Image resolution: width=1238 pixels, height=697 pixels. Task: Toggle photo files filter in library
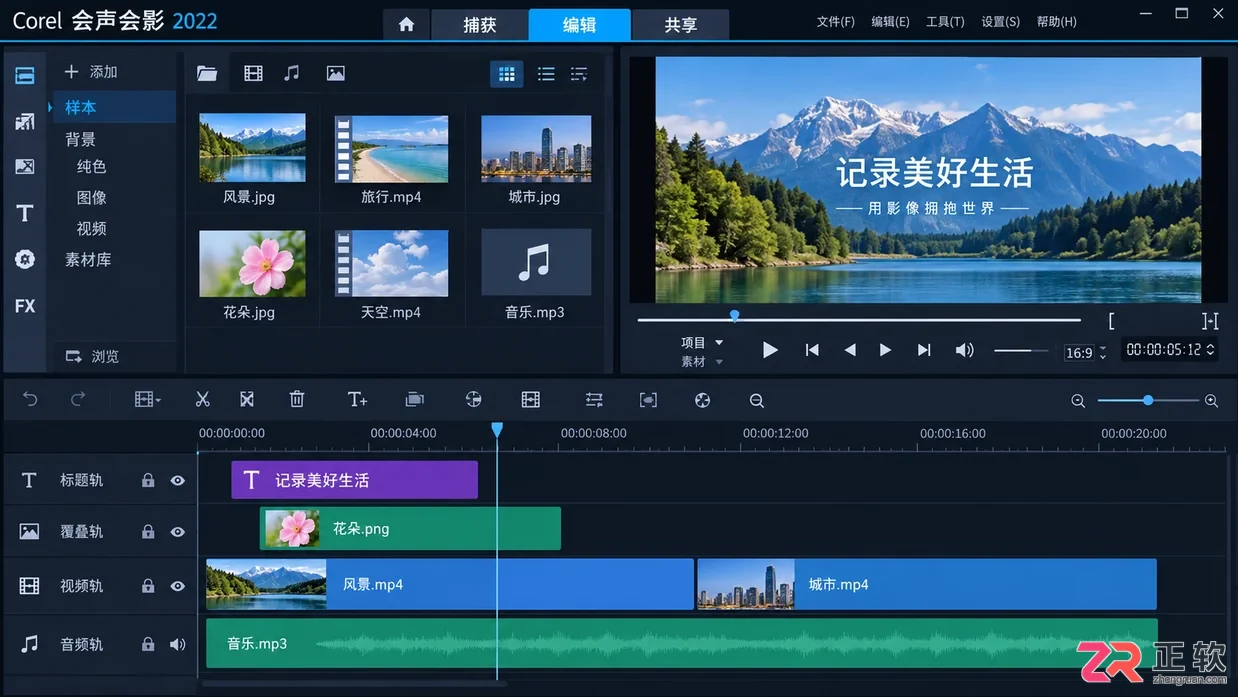[336, 73]
